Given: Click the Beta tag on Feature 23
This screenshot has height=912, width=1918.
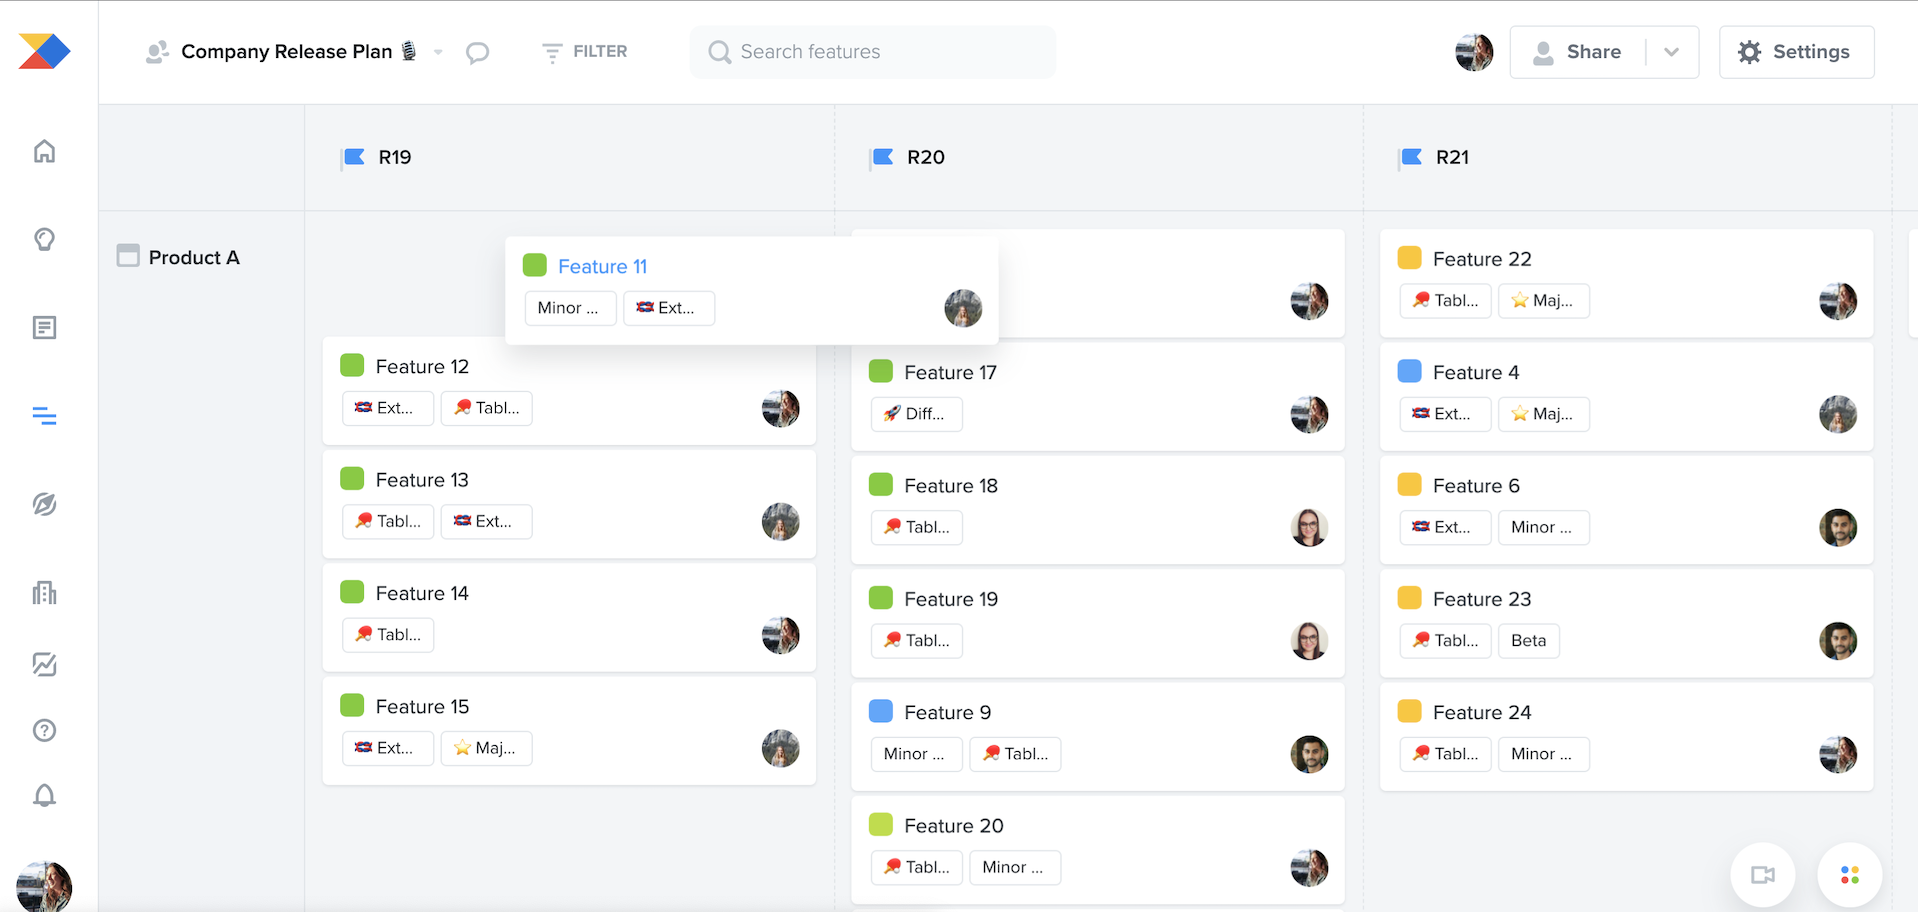Looking at the screenshot, I should pyautogui.click(x=1528, y=641).
